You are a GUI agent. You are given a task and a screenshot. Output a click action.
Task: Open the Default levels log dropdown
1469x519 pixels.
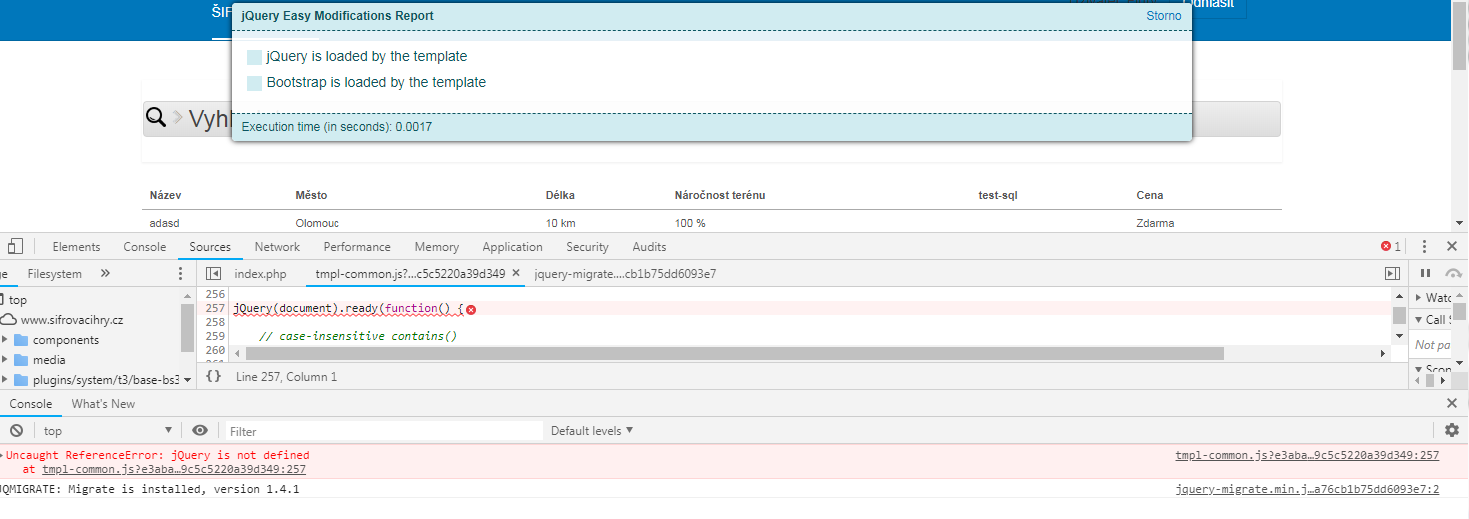(592, 431)
